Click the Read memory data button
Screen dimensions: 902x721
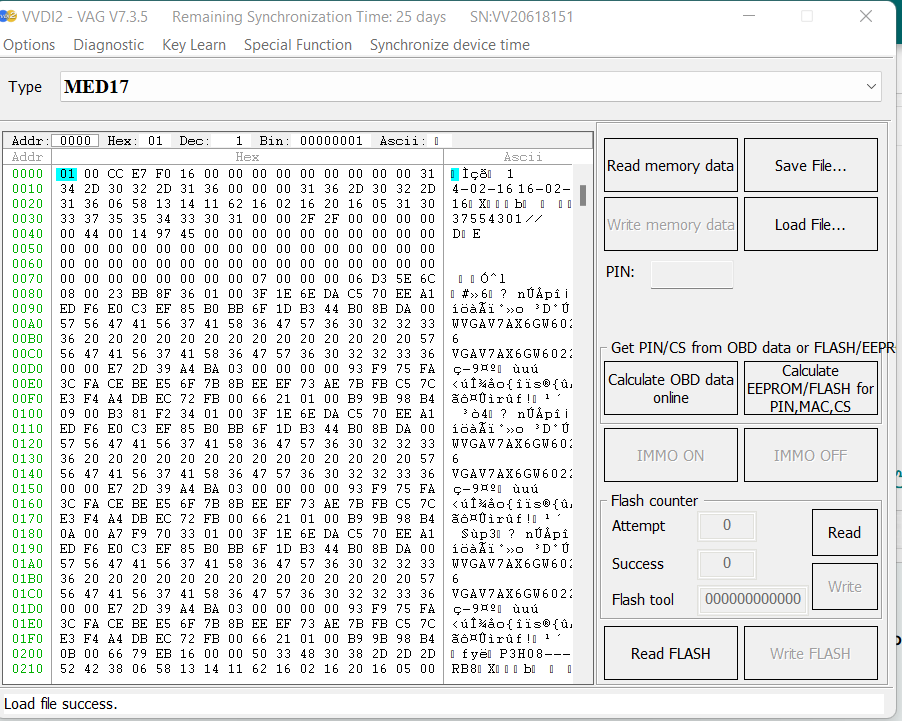pos(670,166)
